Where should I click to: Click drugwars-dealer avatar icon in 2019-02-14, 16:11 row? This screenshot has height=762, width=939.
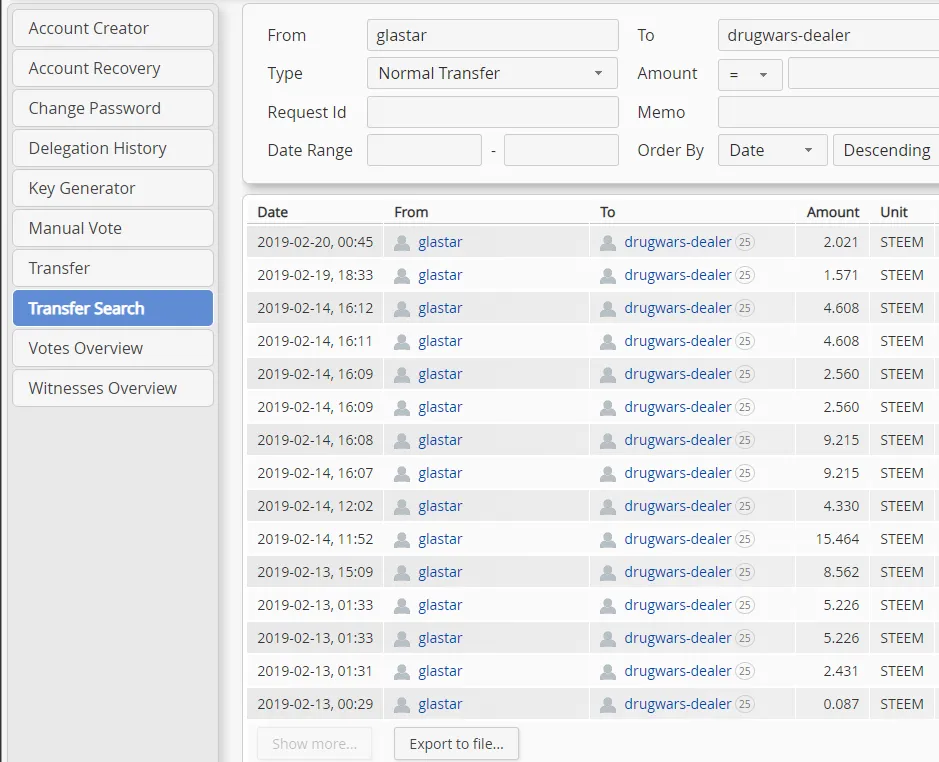coord(608,341)
